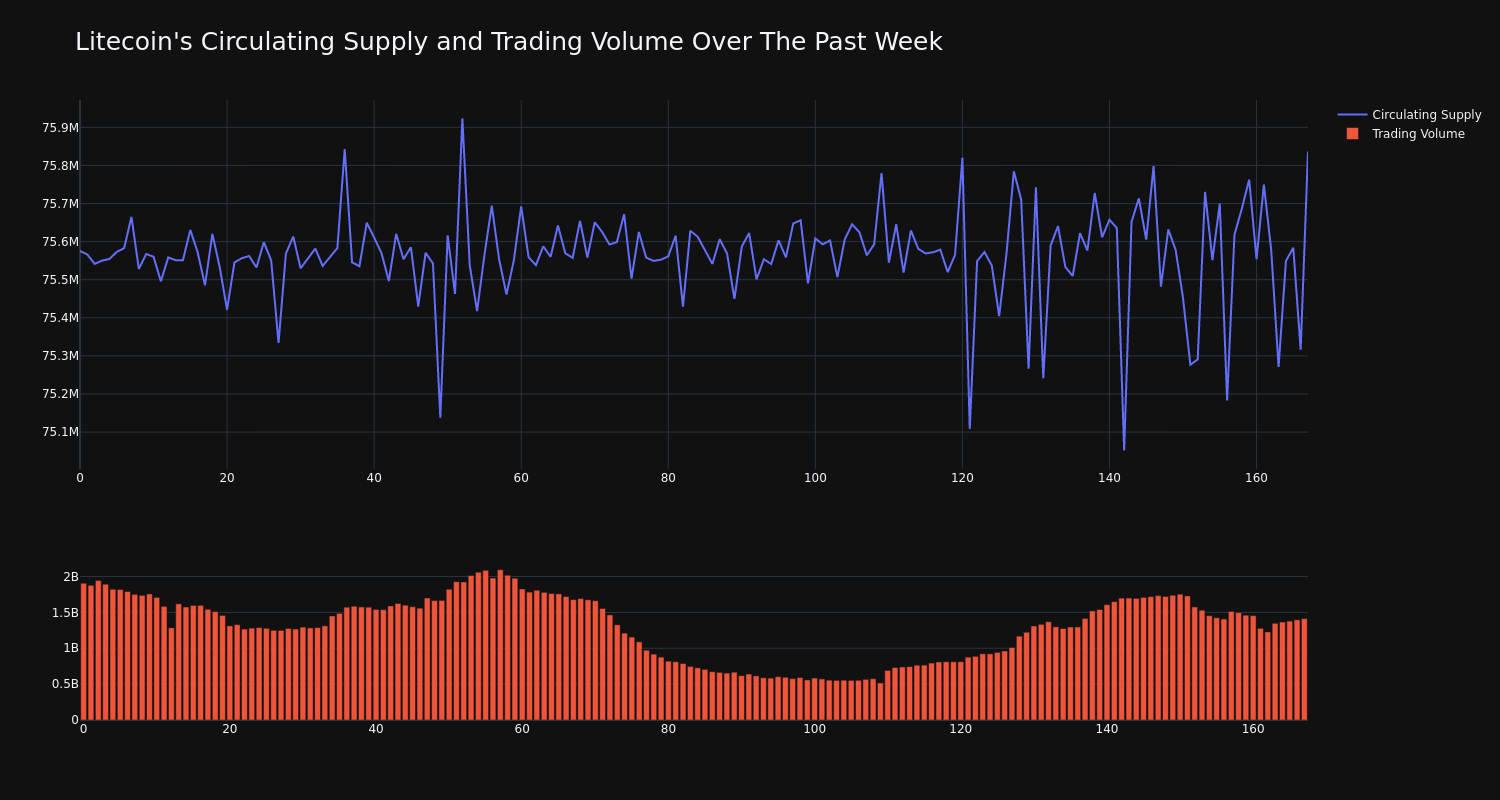Select the chart title about Litecoin's supply

[508, 42]
